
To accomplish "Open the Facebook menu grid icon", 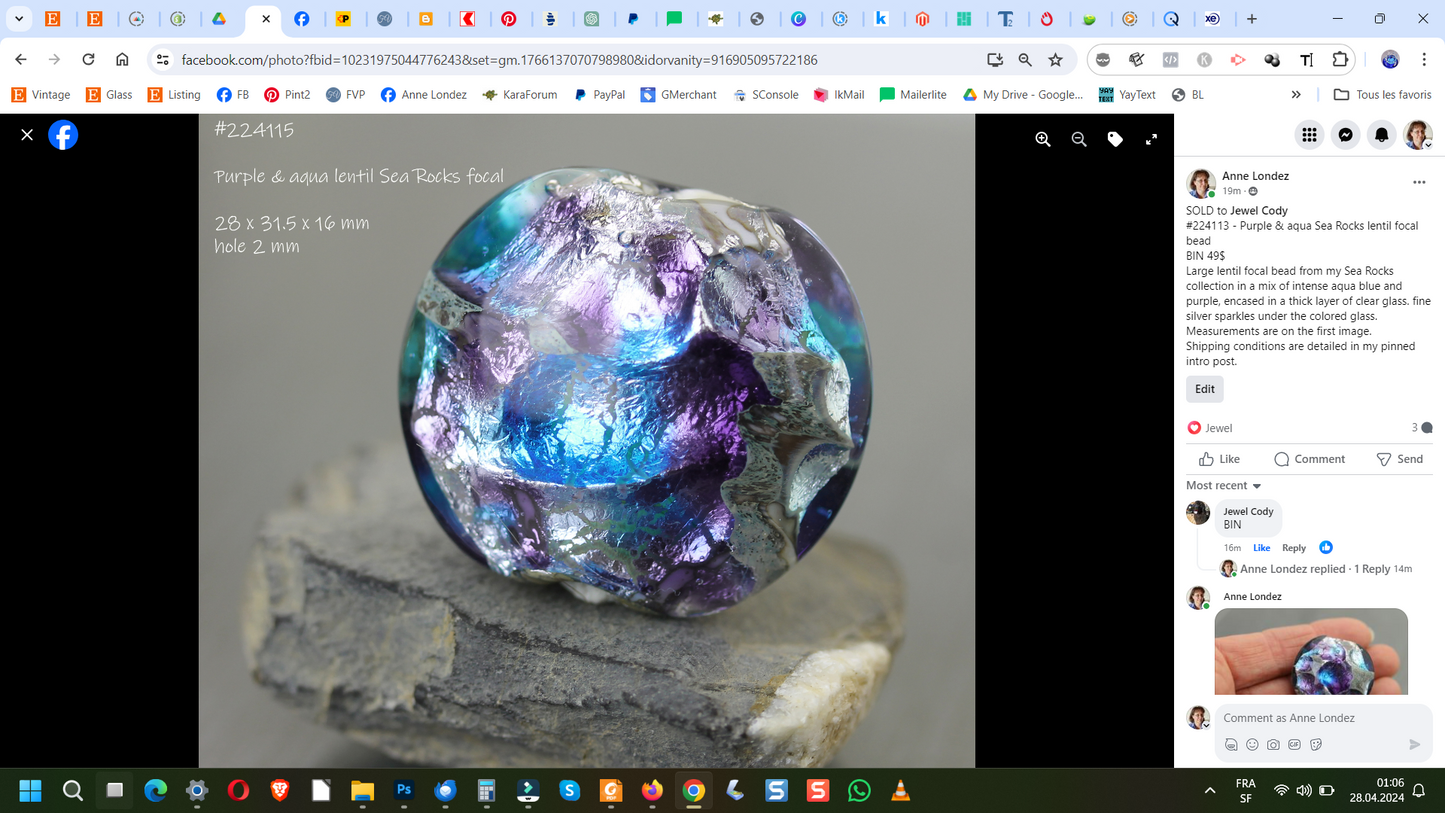I will click(x=1309, y=135).
